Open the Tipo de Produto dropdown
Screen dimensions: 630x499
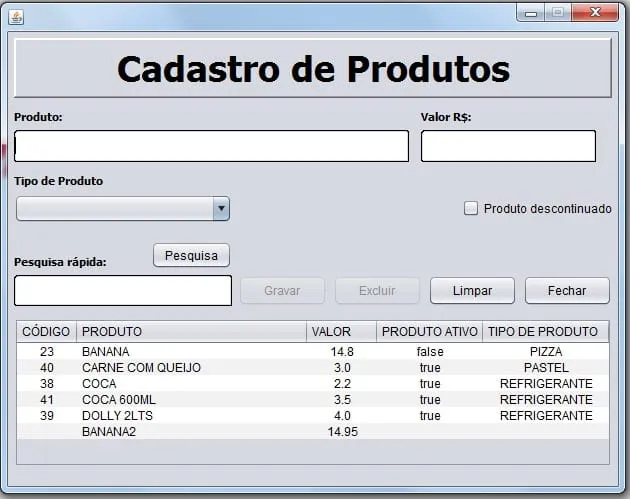tap(221, 208)
